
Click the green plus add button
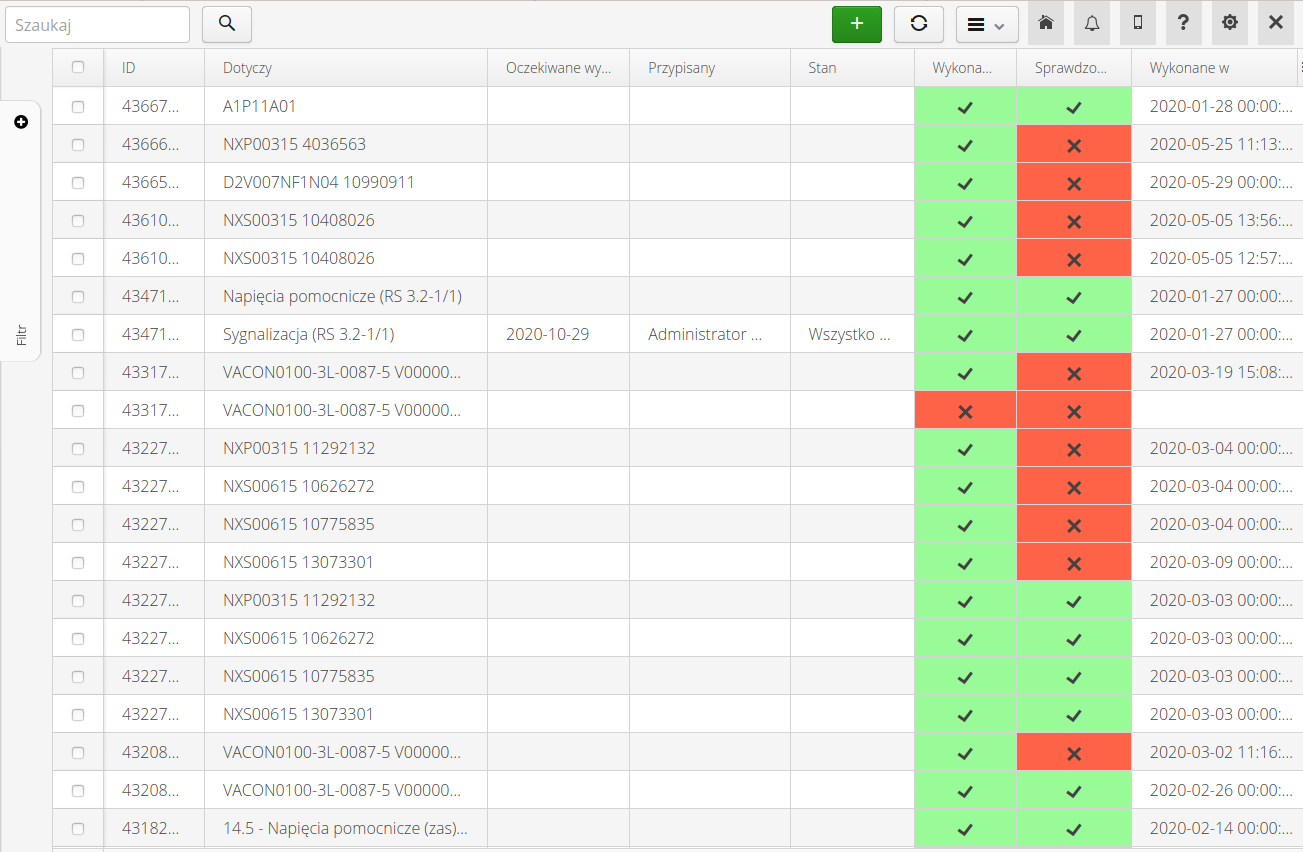pos(856,24)
